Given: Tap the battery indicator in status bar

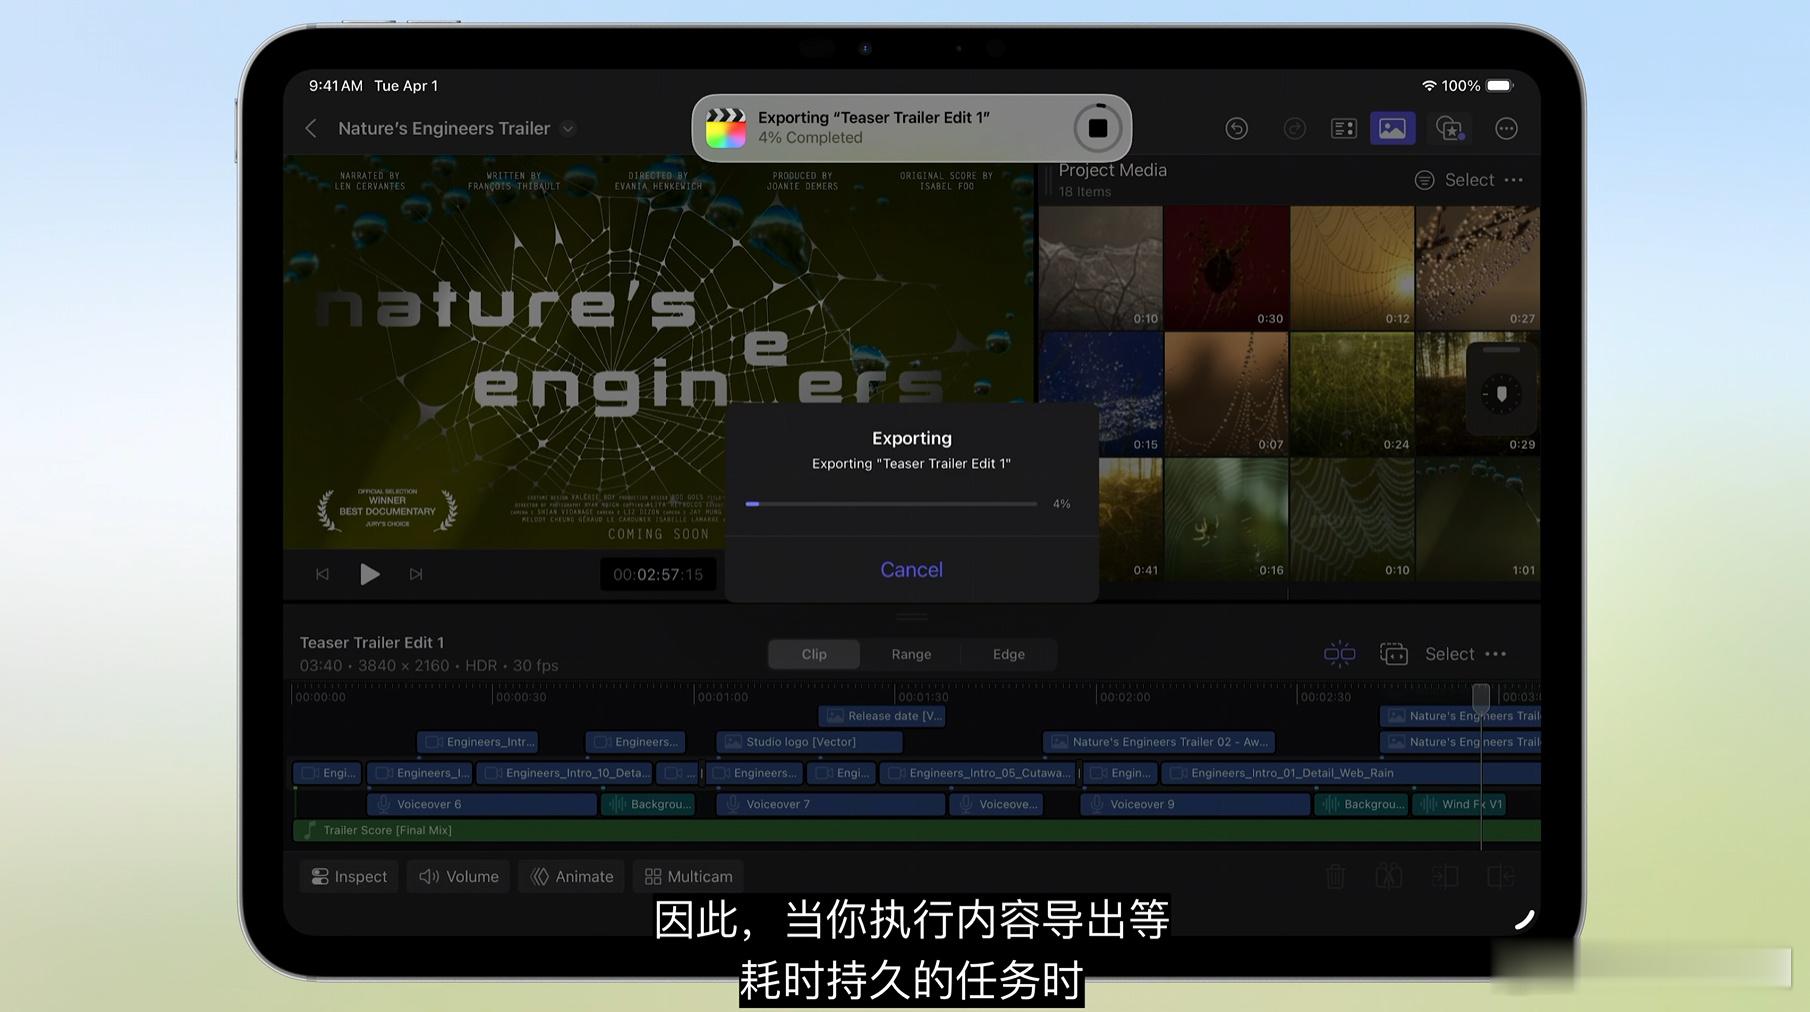Looking at the screenshot, I should [1499, 86].
